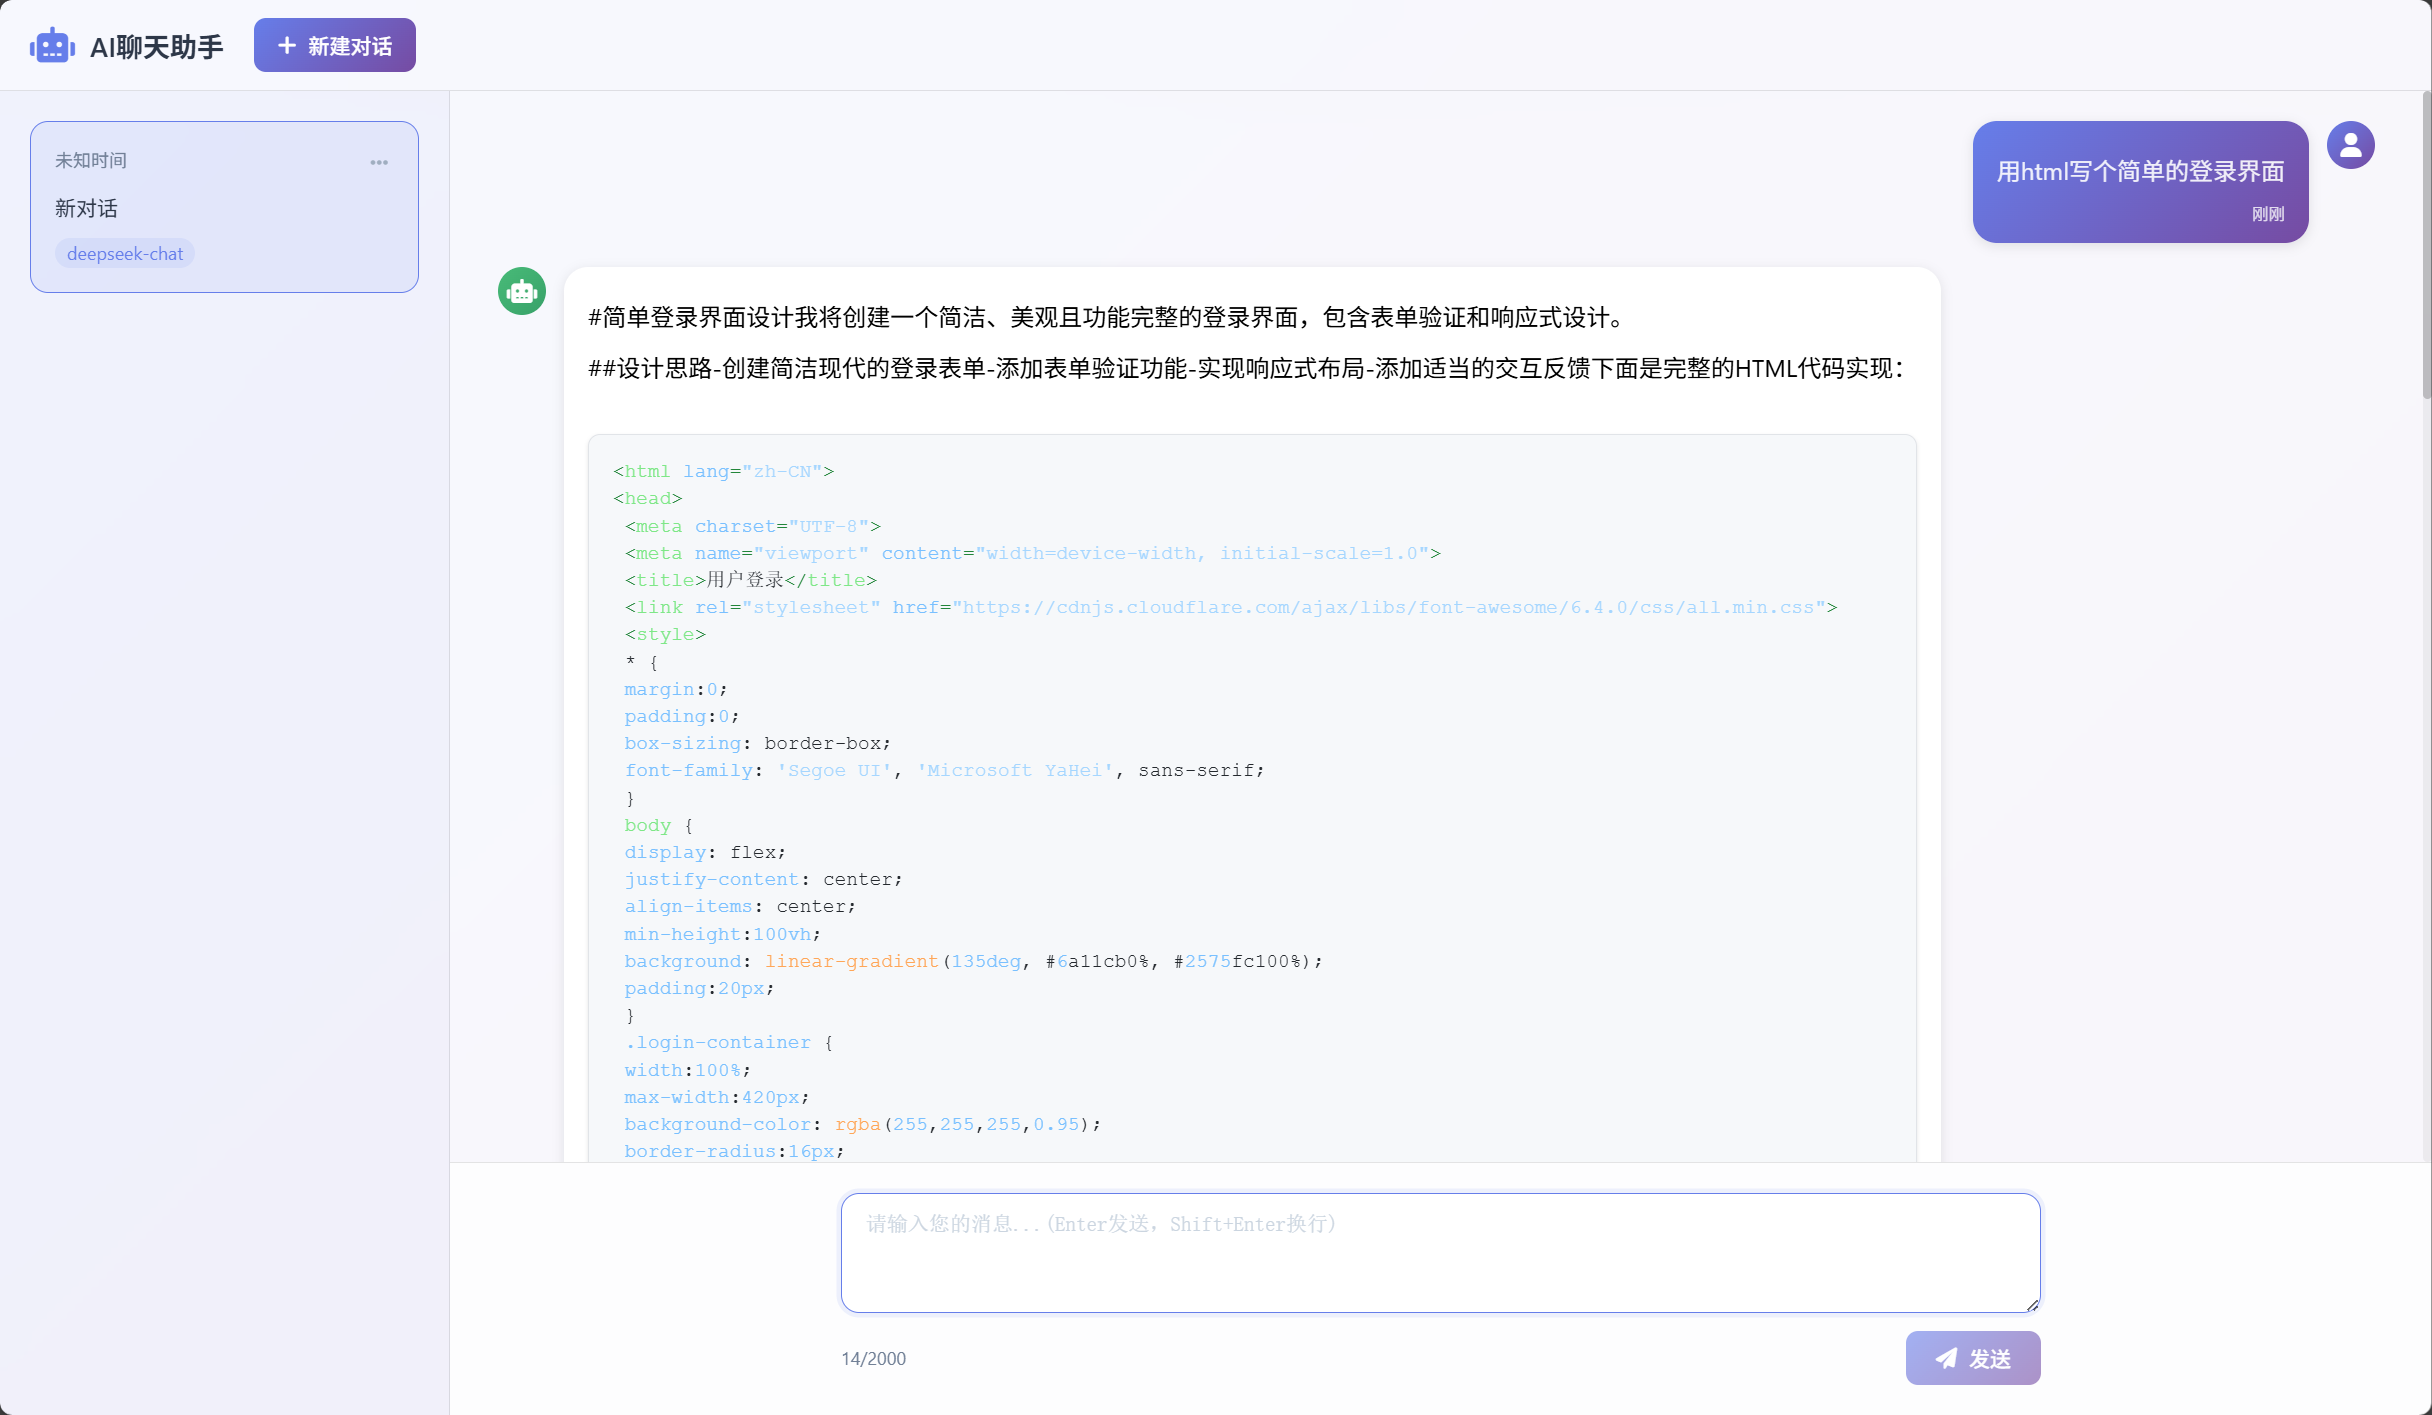Click the linear-gradient line in code block

point(851,961)
